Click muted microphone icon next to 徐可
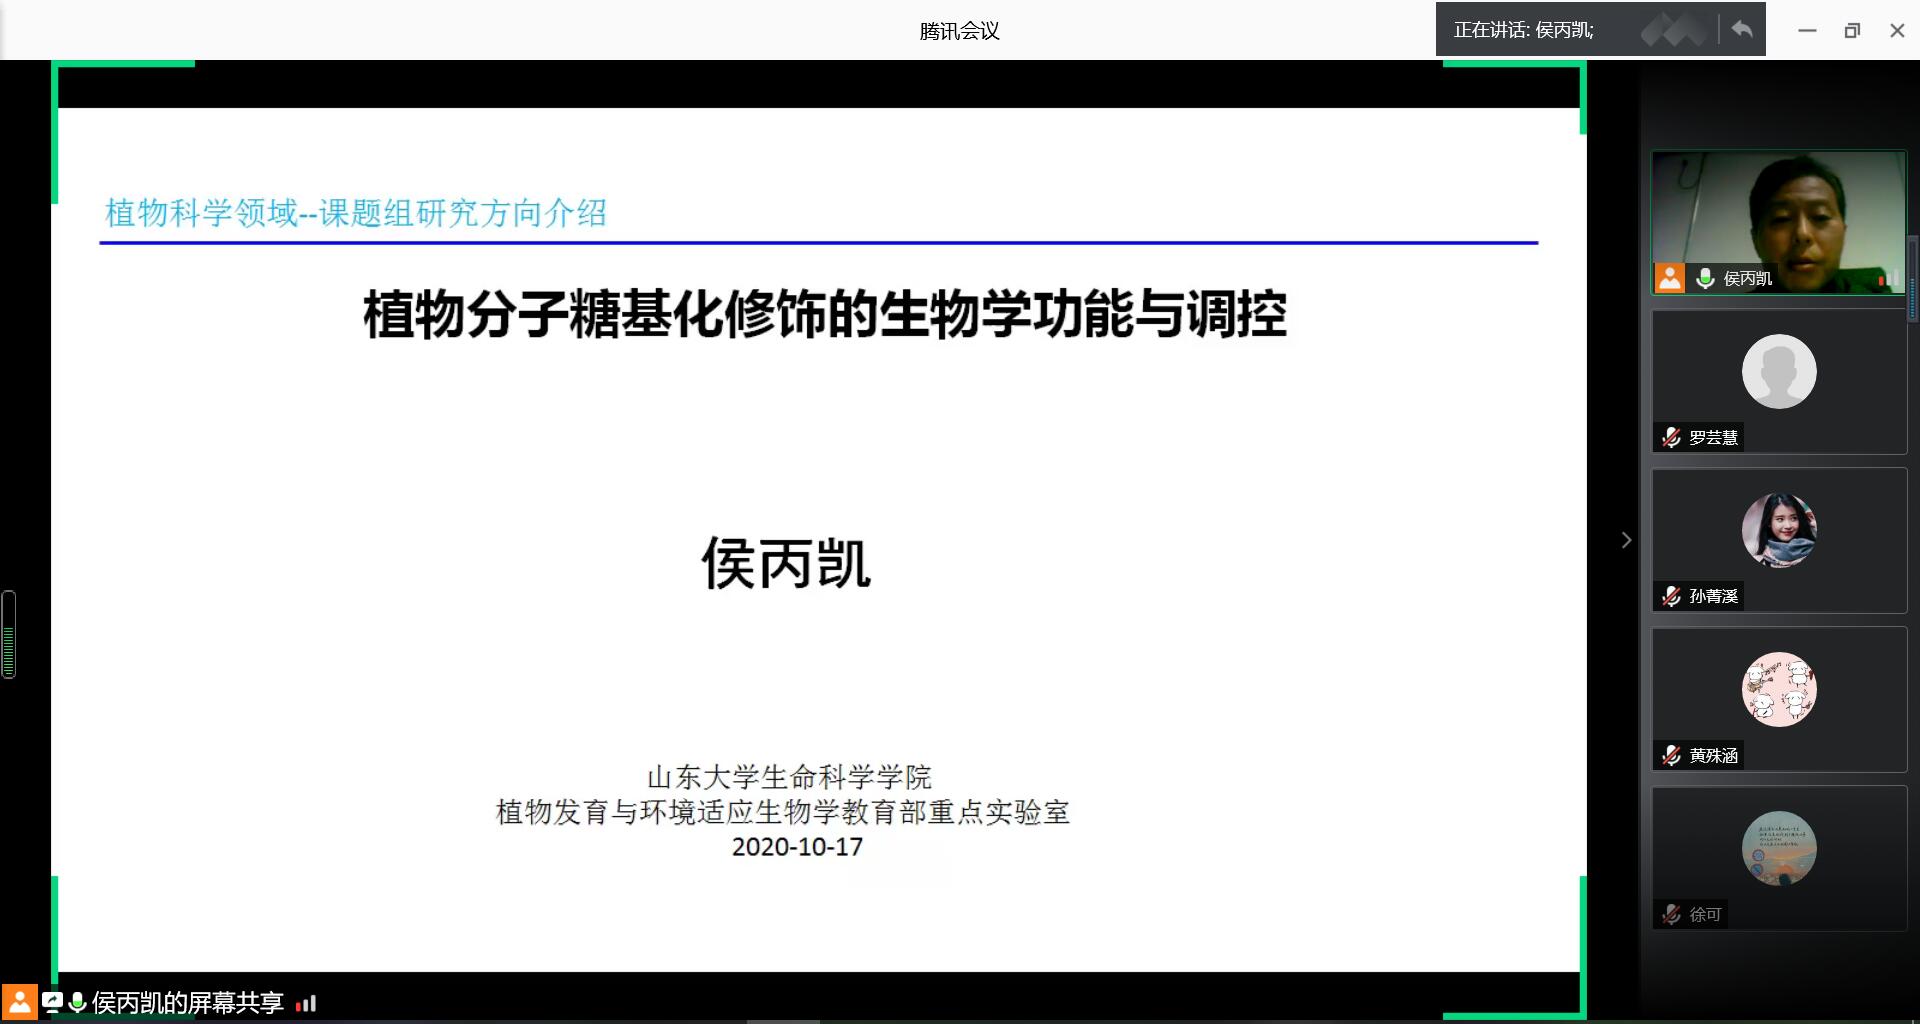The image size is (1920, 1024). tap(1671, 914)
